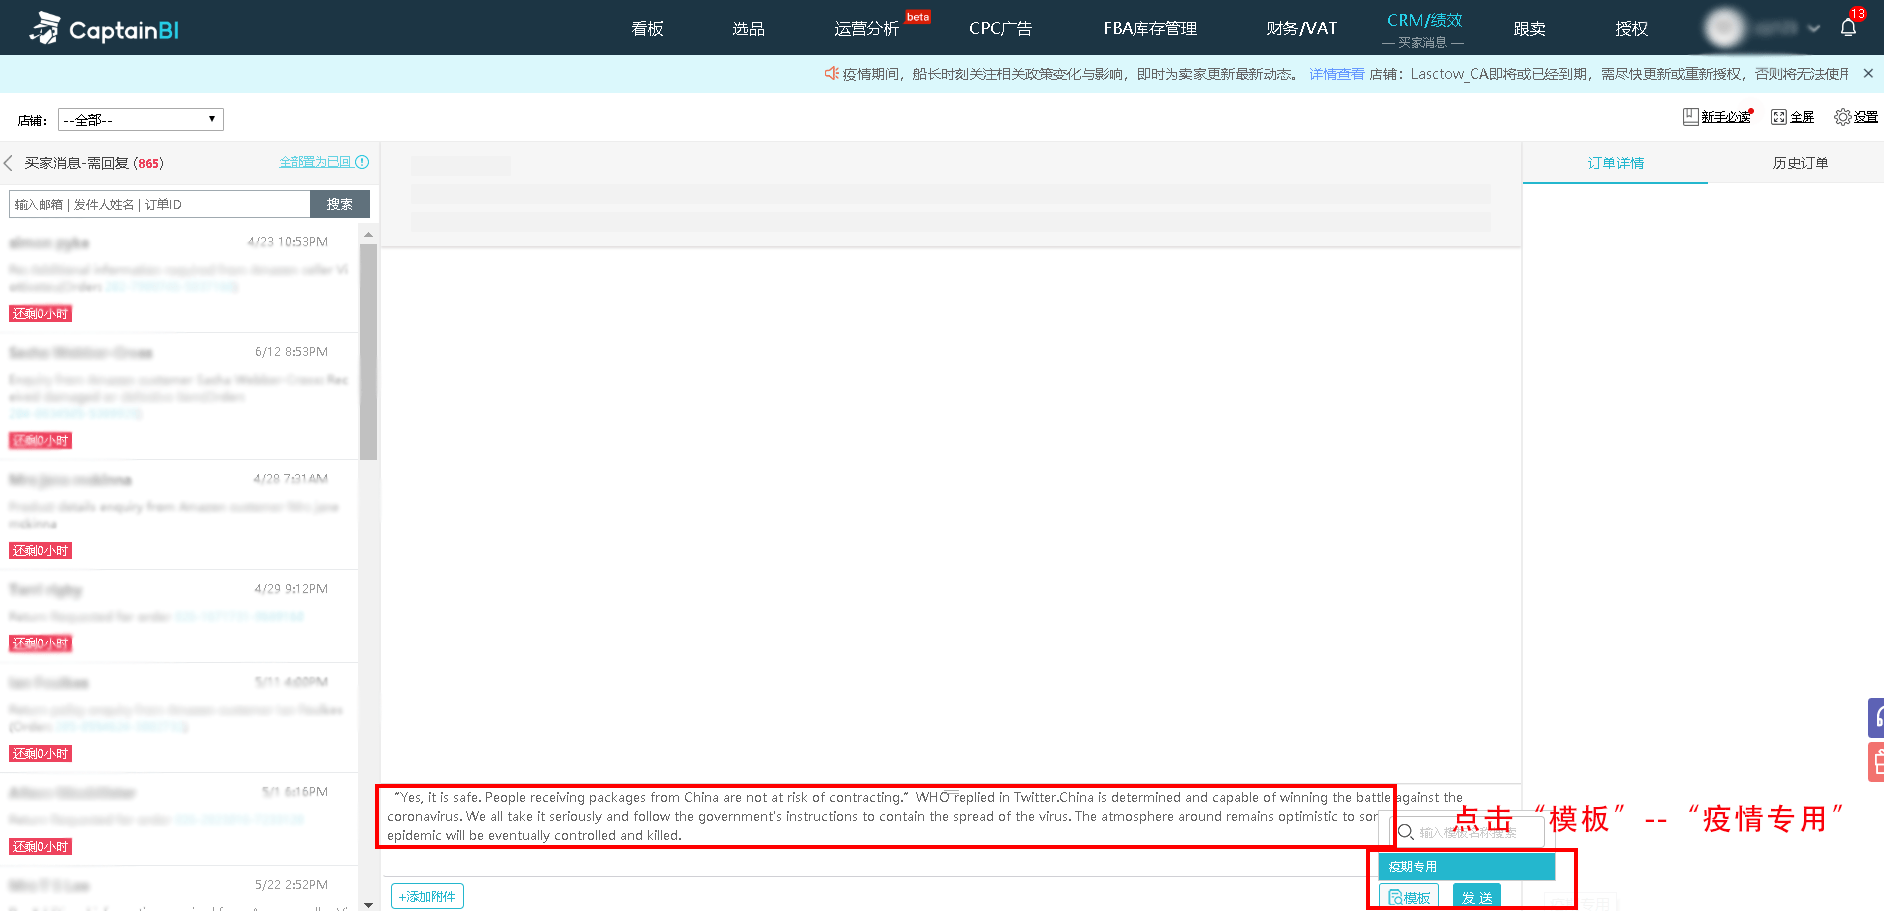
Task: Open the CRM/绩效 menu
Action: [1424, 21]
